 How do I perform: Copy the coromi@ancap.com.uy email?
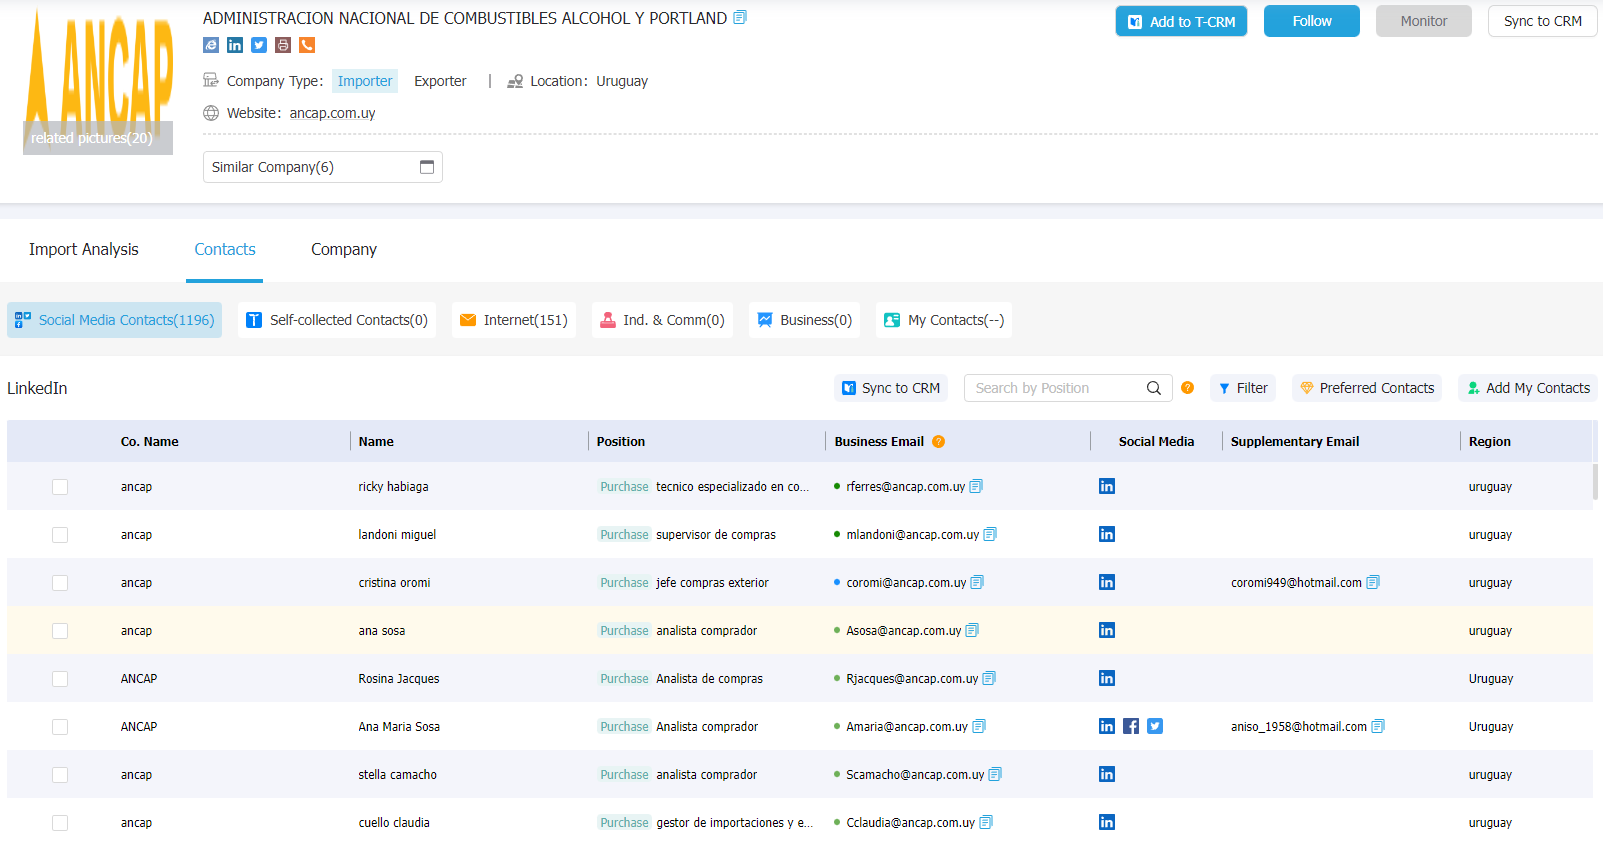[977, 582]
